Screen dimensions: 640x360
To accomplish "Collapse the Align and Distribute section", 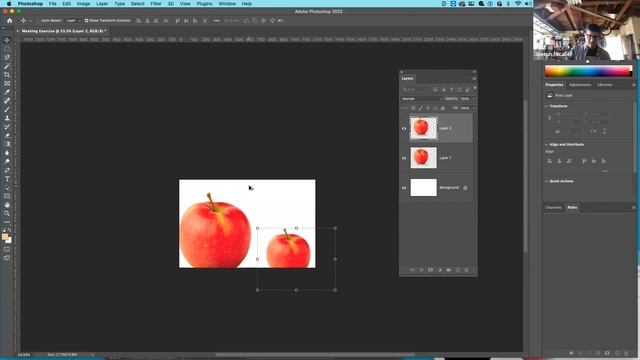I will (x=547, y=144).
